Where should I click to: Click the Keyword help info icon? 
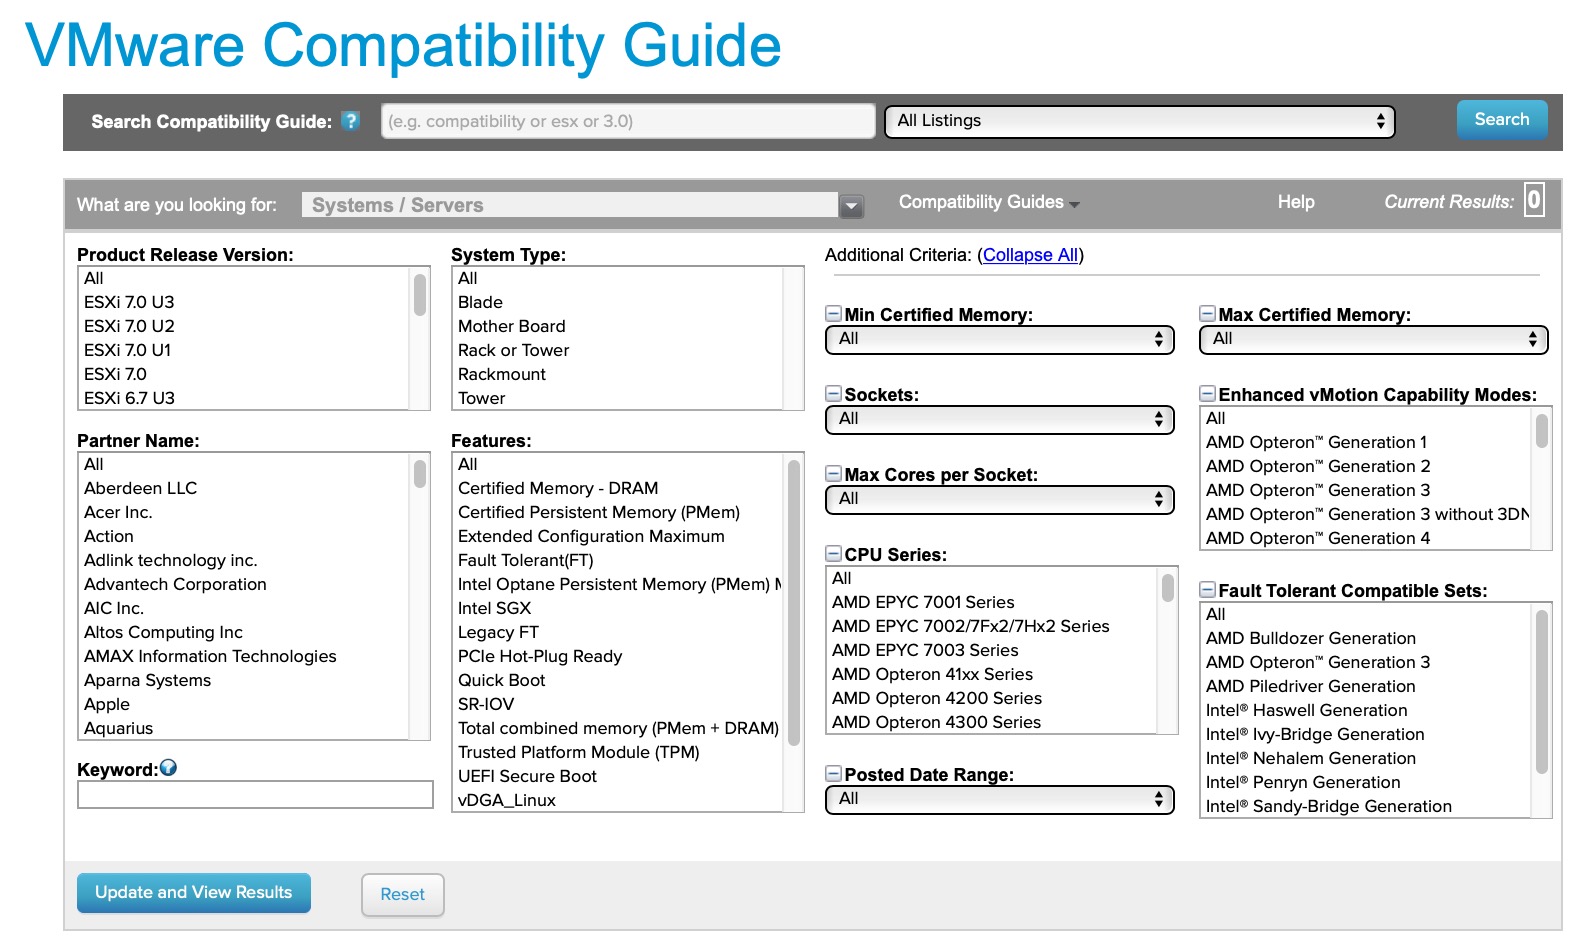[x=168, y=768]
